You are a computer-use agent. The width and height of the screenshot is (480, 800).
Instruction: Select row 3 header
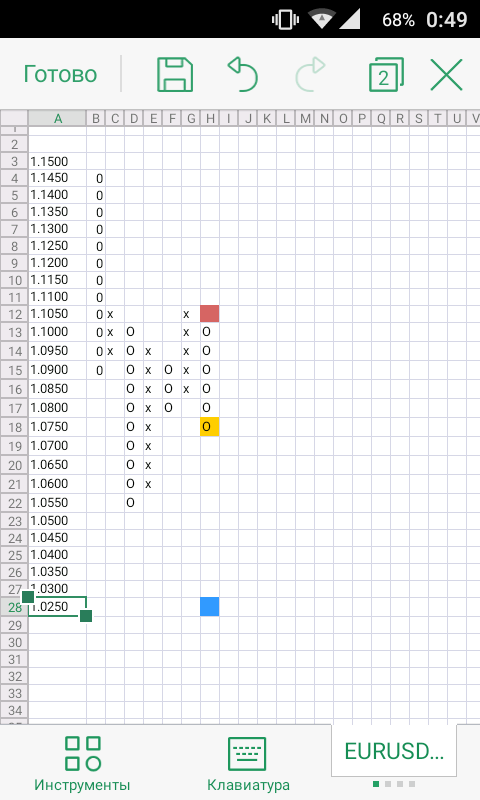tap(14, 161)
